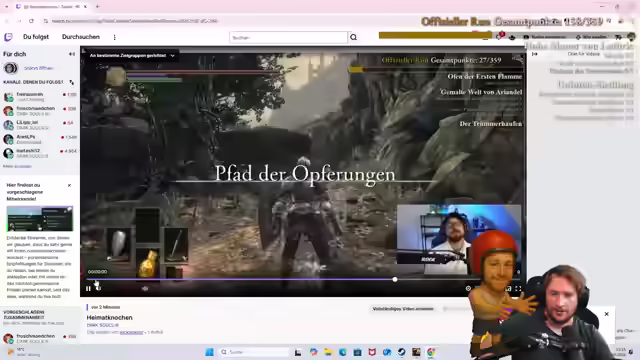
Task: Open the Durchsuchen tab
Action: click(x=81, y=37)
